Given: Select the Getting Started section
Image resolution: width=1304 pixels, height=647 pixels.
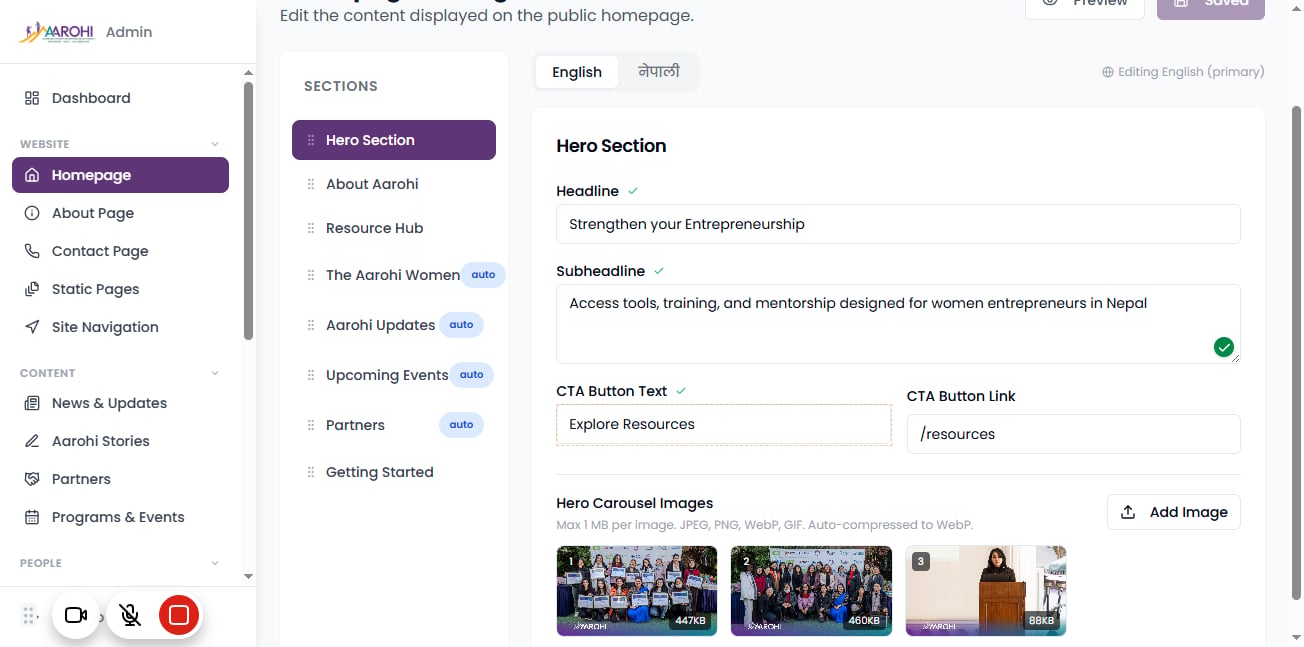Looking at the screenshot, I should [x=394, y=472].
